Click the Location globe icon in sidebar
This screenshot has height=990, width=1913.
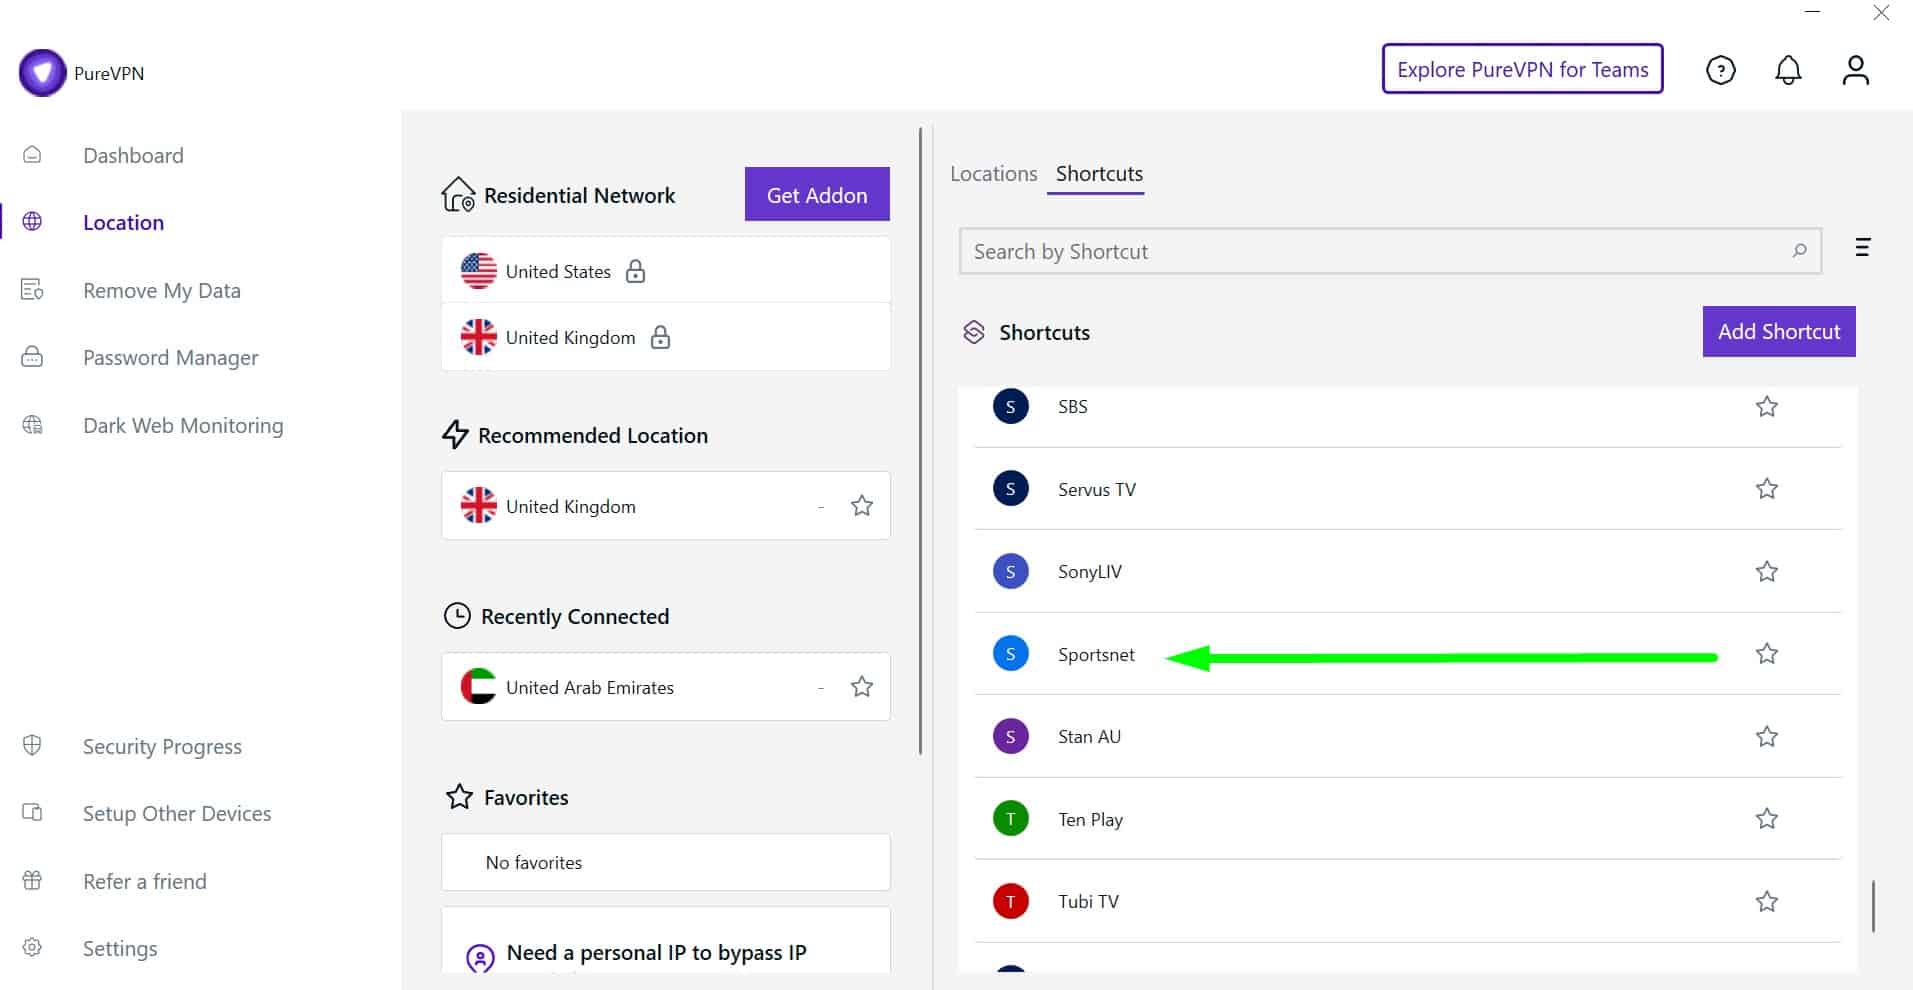tap(32, 222)
